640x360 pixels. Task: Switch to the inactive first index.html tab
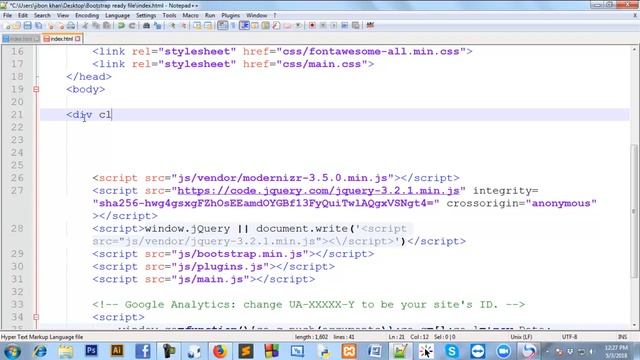coord(20,39)
